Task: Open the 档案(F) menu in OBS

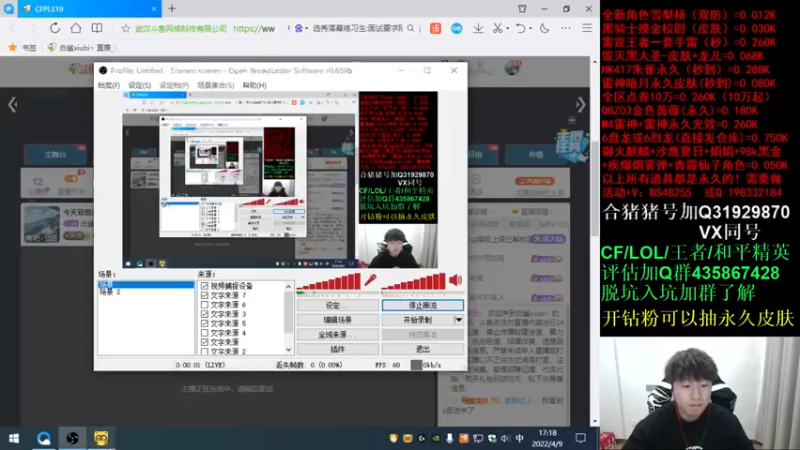Action: tap(109, 85)
